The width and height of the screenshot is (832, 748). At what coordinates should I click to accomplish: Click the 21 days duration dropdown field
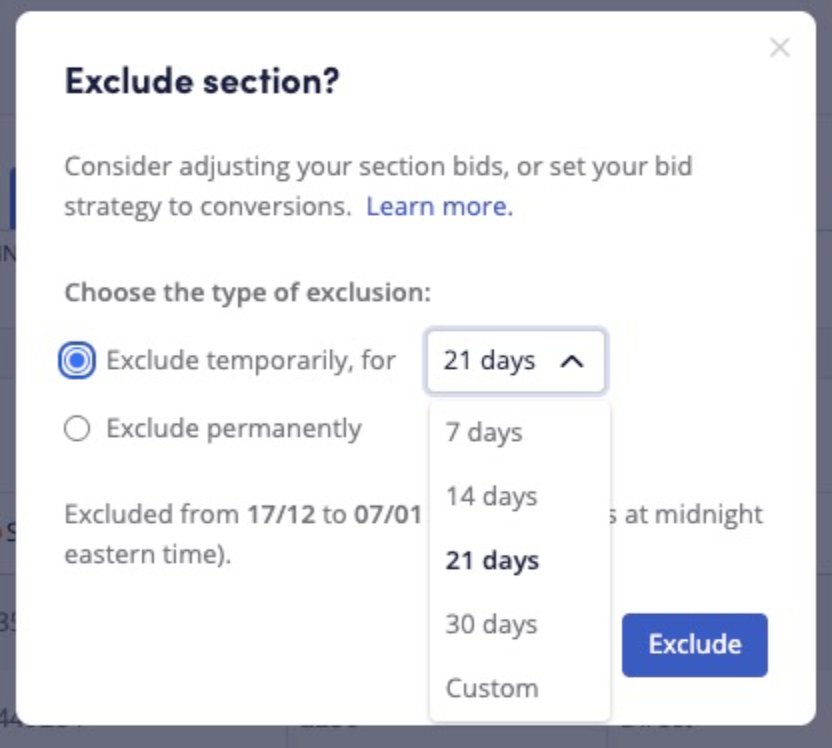tap(490, 361)
